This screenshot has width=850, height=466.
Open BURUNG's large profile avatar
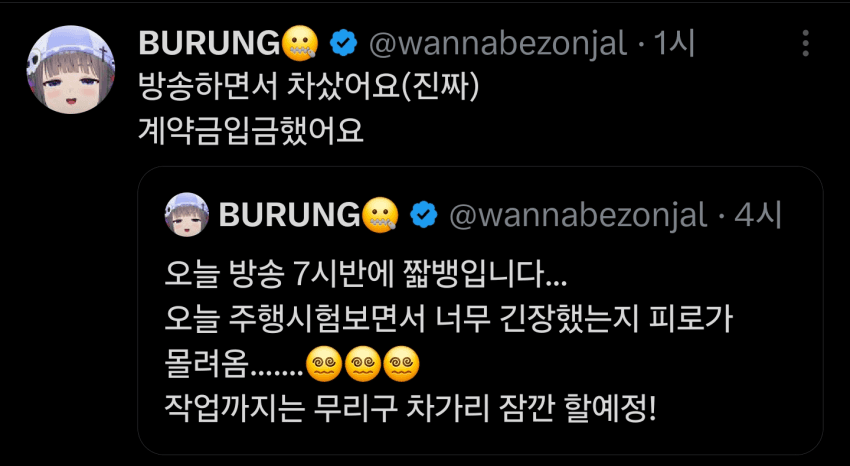point(70,69)
